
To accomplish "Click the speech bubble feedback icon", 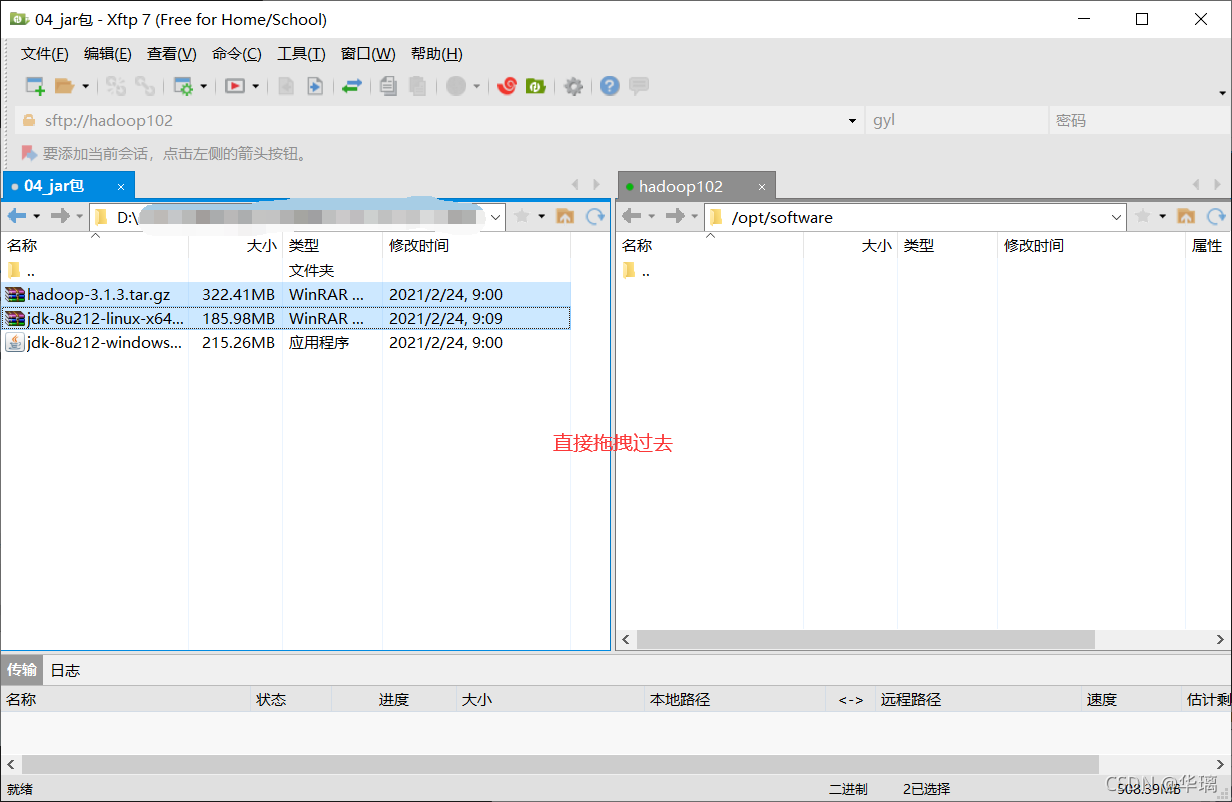I will point(639,86).
